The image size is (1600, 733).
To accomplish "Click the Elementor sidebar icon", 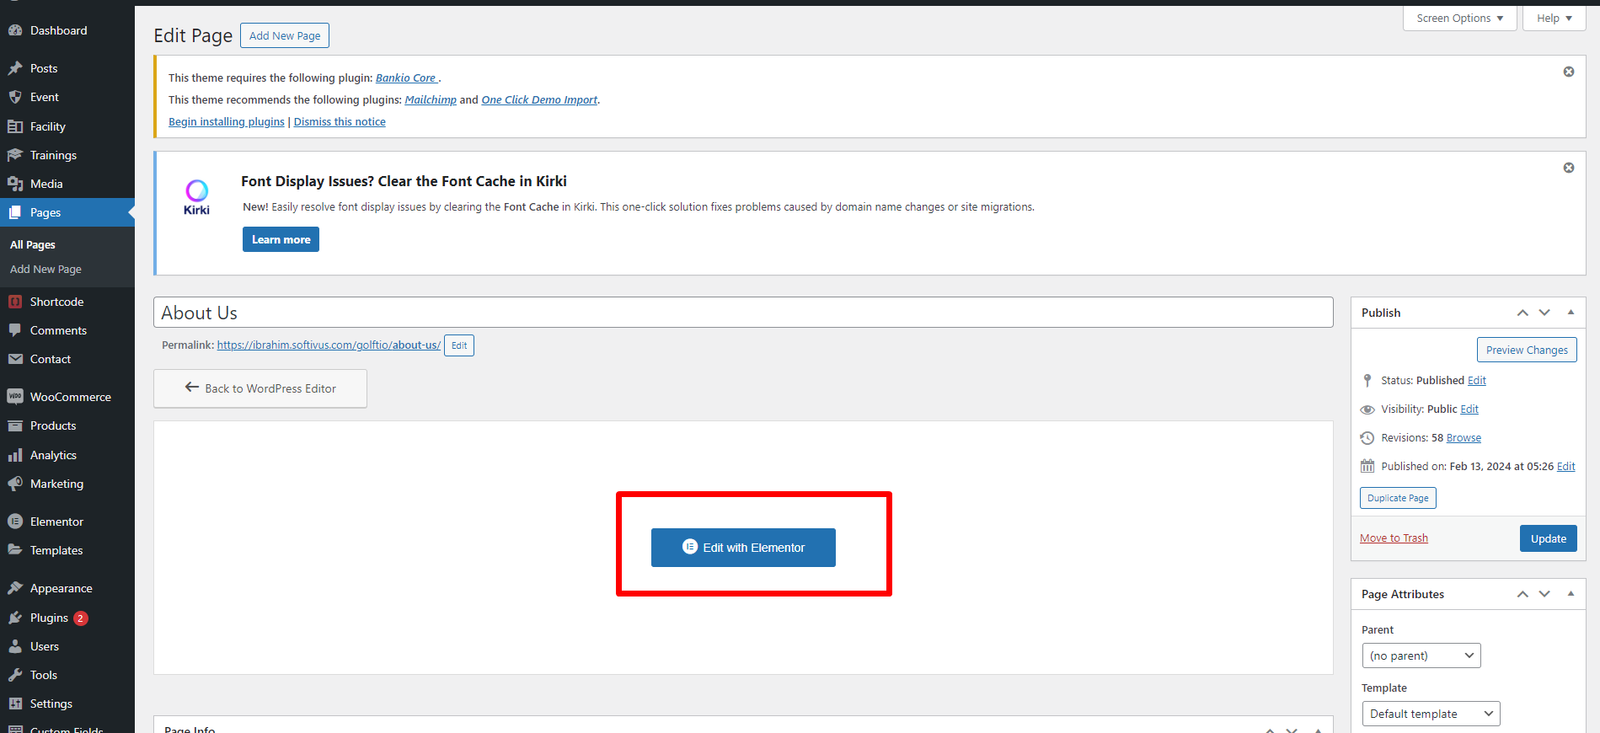I will coord(15,522).
